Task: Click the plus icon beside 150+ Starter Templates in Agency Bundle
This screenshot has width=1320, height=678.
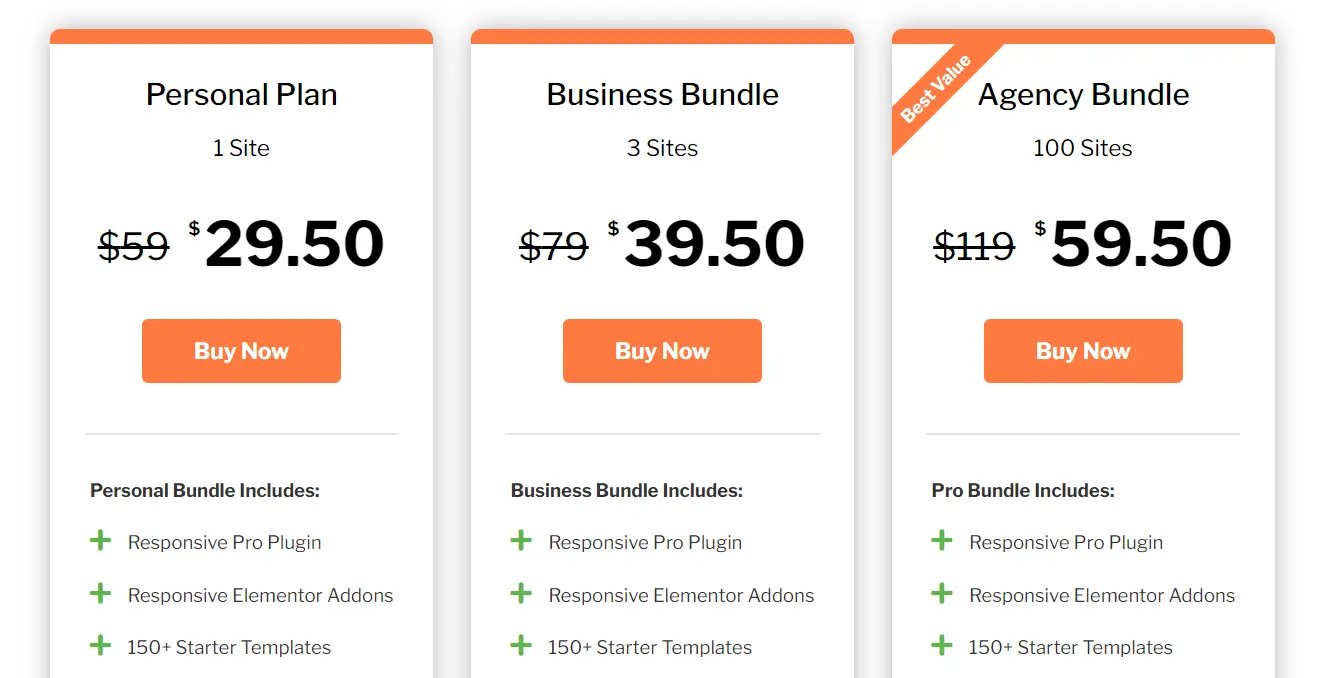Action: [x=942, y=645]
